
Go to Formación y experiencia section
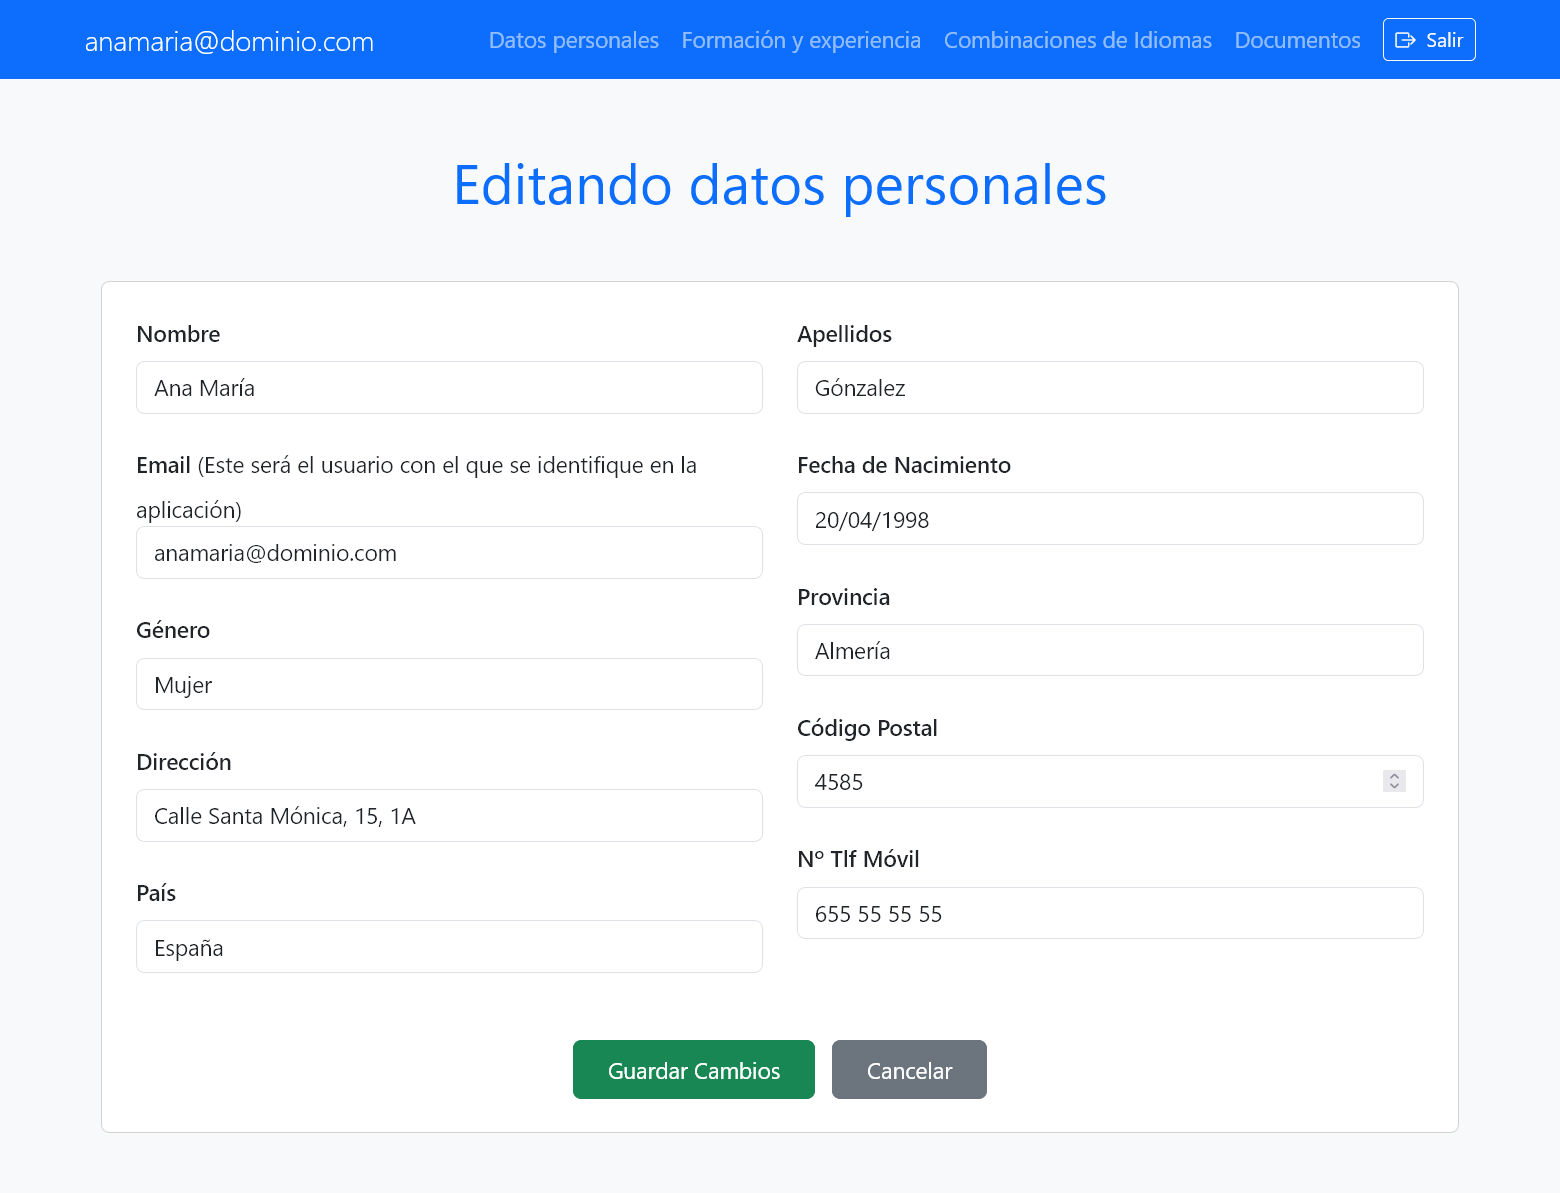(x=800, y=40)
